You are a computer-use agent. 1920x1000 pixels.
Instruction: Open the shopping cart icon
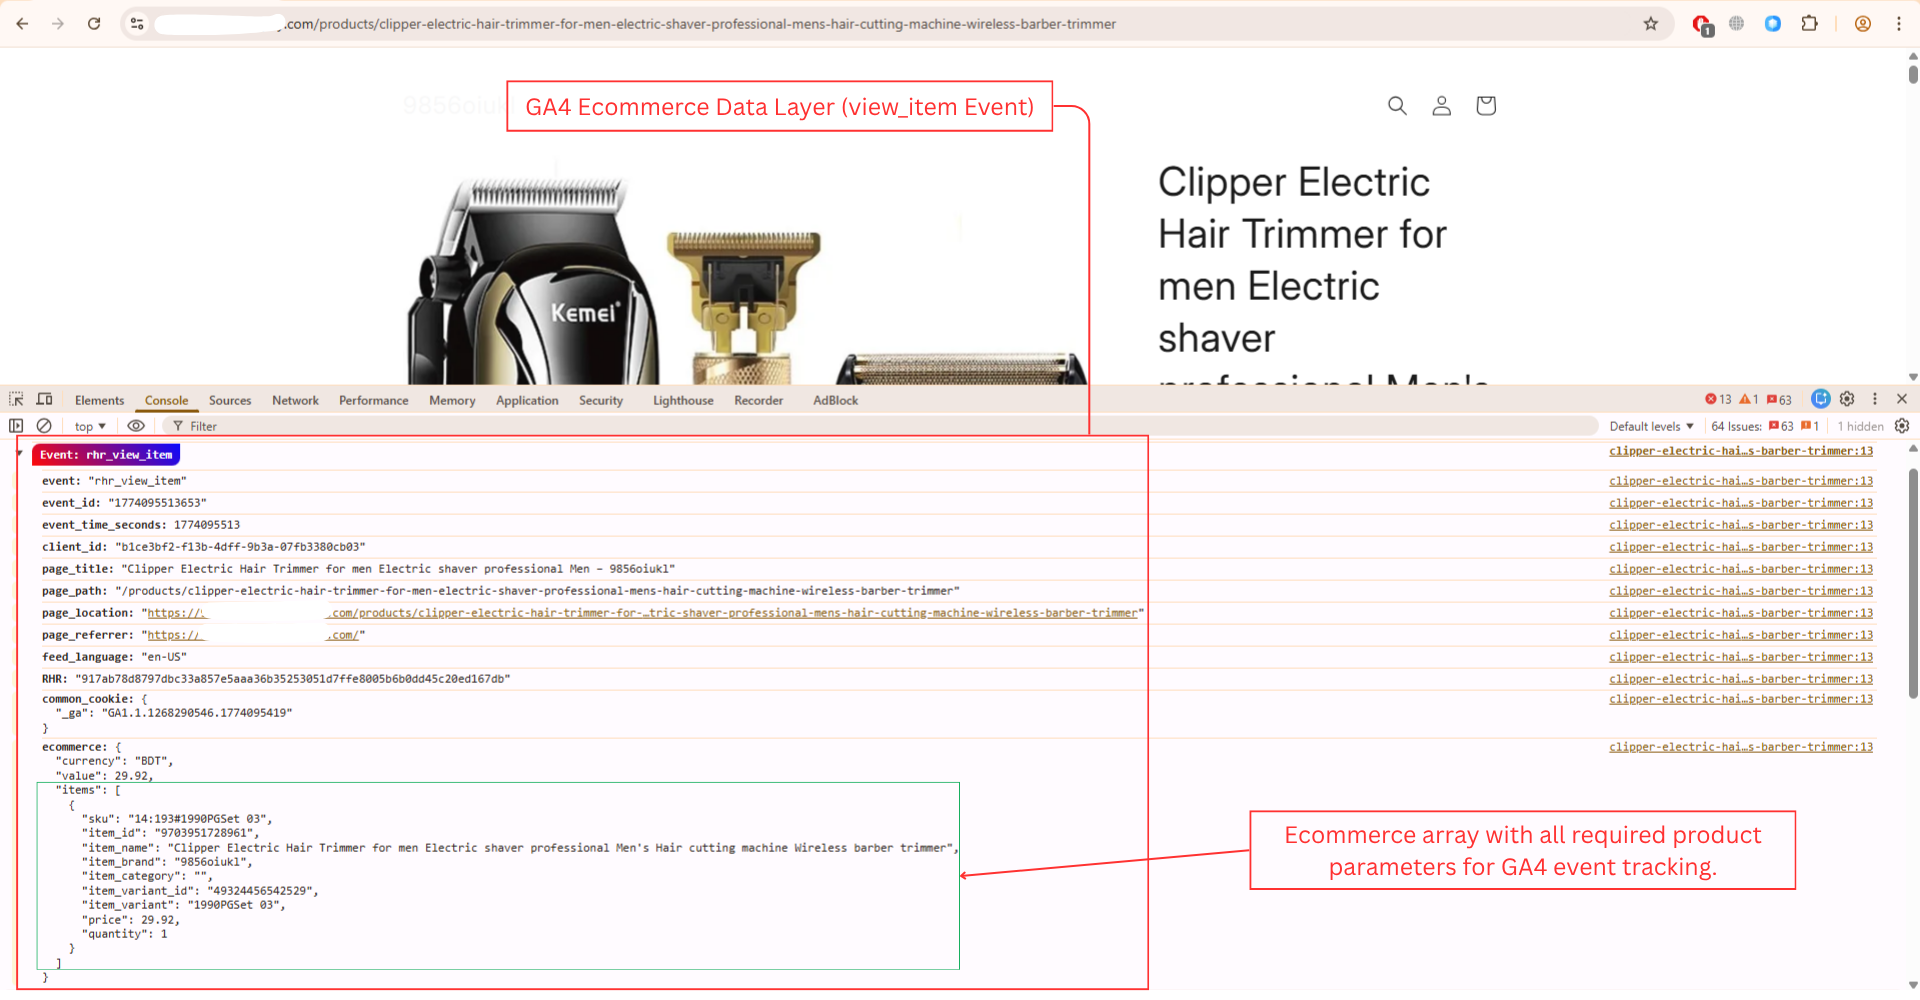[1486, 105]
